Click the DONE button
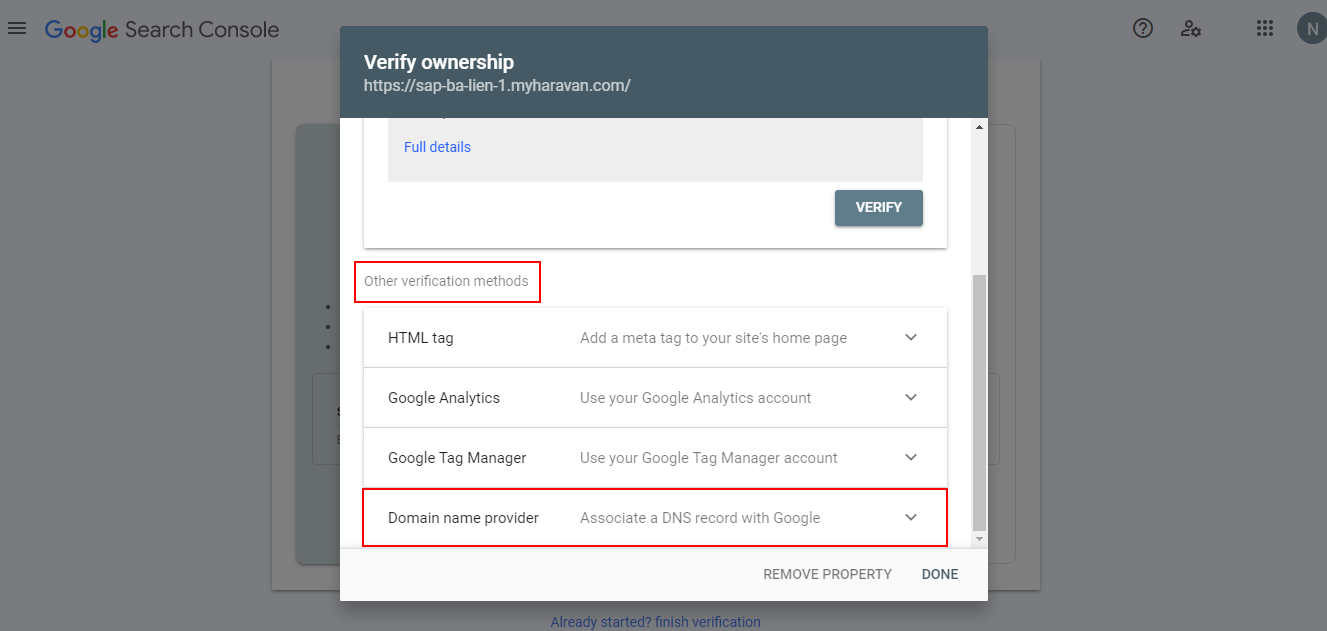This screenshot has width=1327, height=631. pos(940,574)
